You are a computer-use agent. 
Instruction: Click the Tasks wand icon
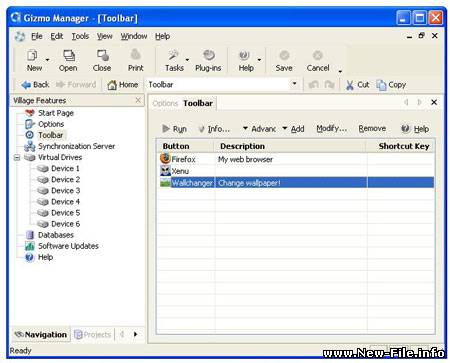[x=173, y=55]
